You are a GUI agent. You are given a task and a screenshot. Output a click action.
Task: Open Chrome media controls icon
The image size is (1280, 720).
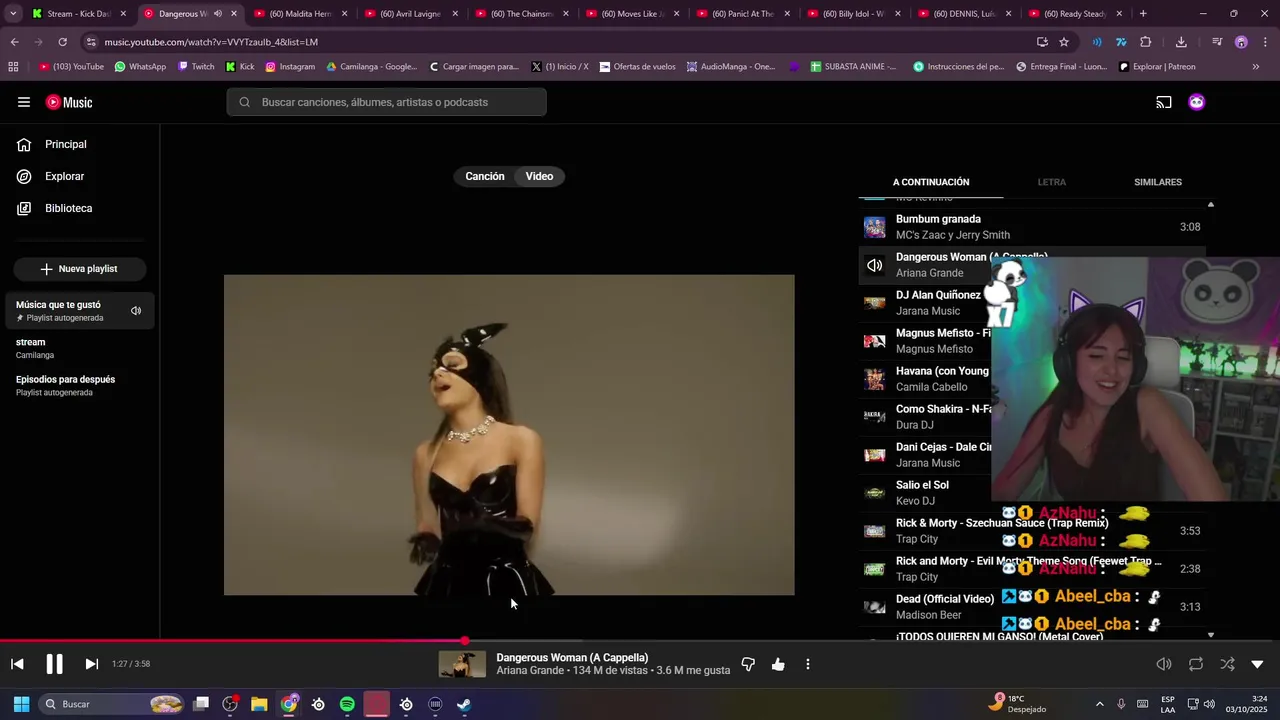[1216, 42]
